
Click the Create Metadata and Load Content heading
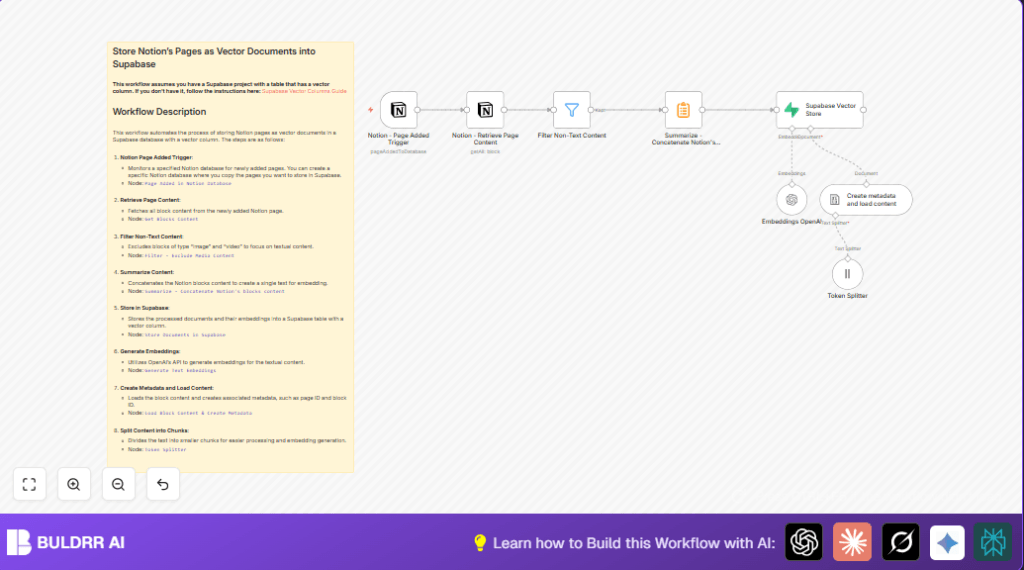click(167, 388)
